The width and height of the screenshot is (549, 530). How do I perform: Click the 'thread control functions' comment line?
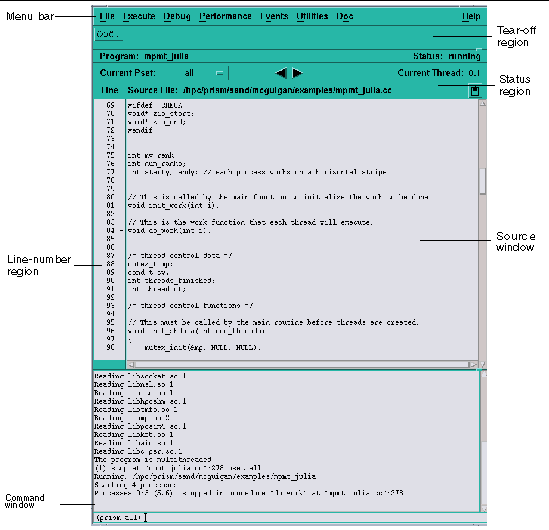[x=190, y=306]
